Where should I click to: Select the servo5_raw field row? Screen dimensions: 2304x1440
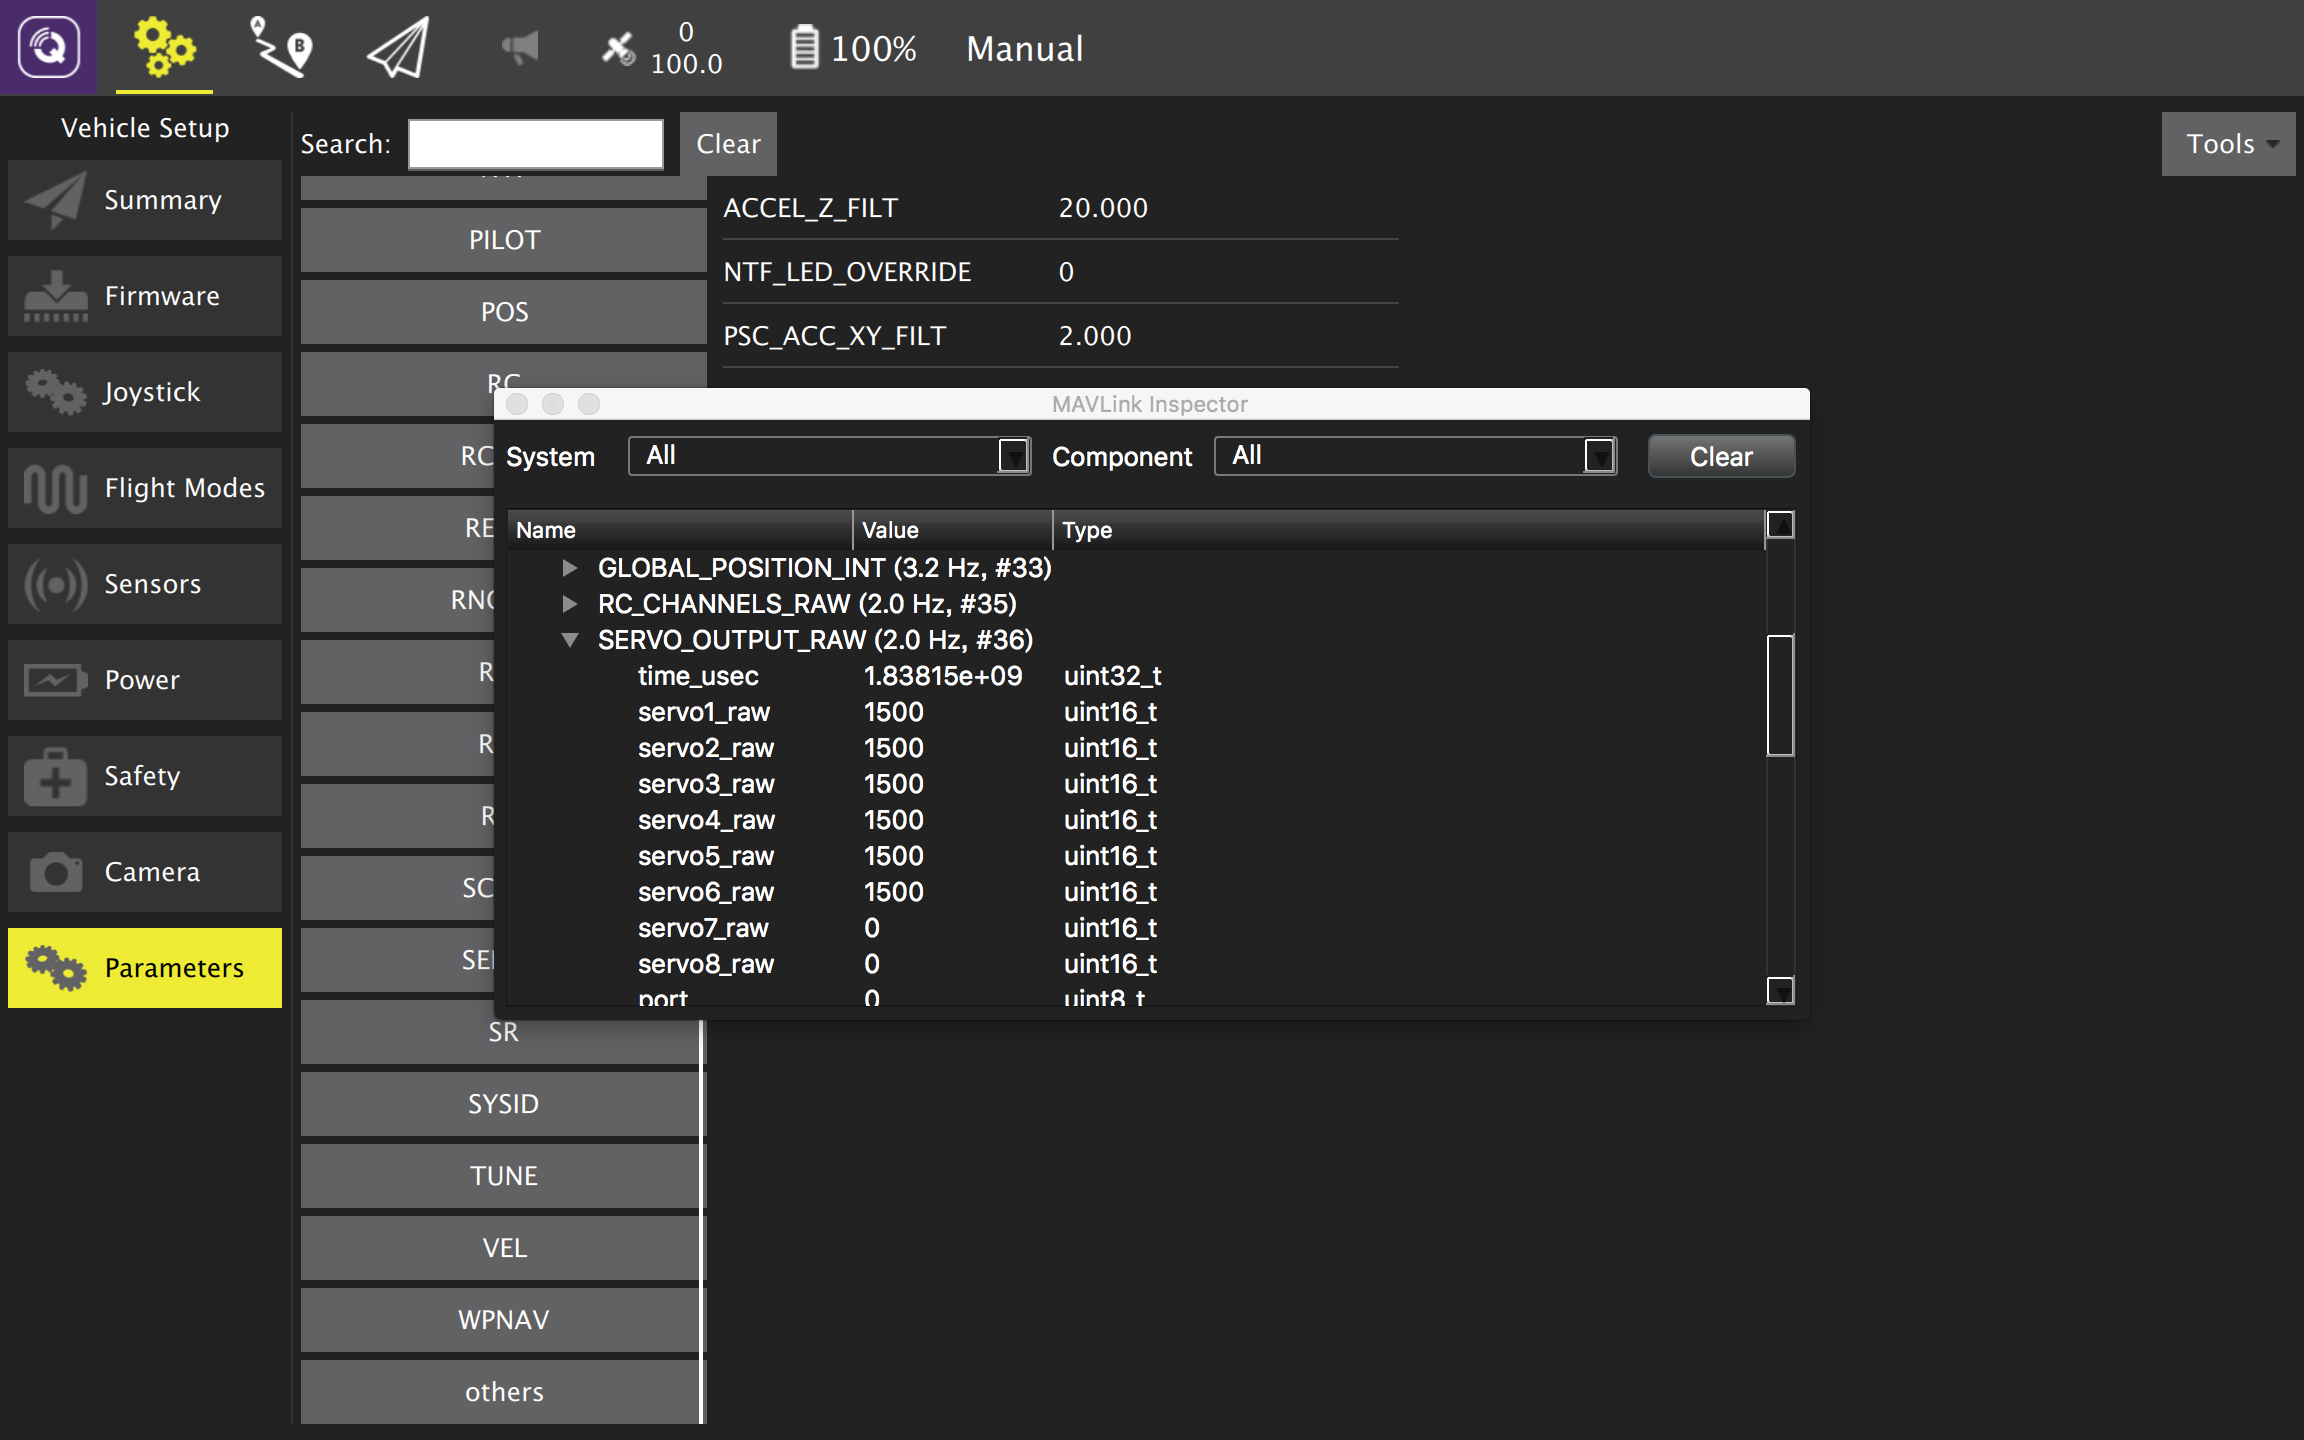tap(1136, 856)
